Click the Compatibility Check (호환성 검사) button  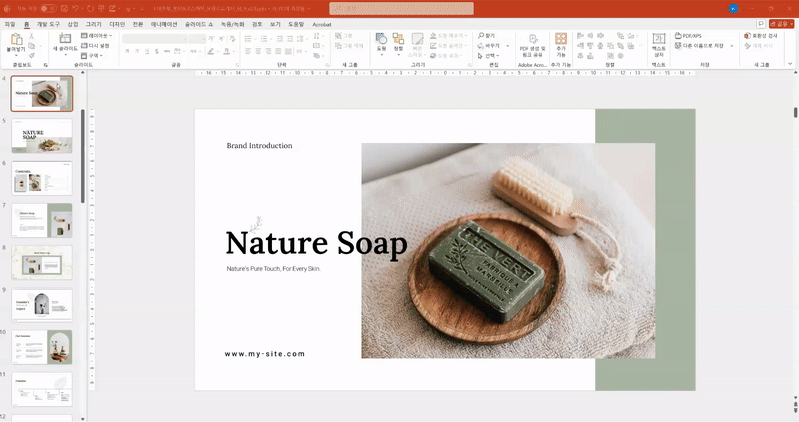click(x=761, y=36)
